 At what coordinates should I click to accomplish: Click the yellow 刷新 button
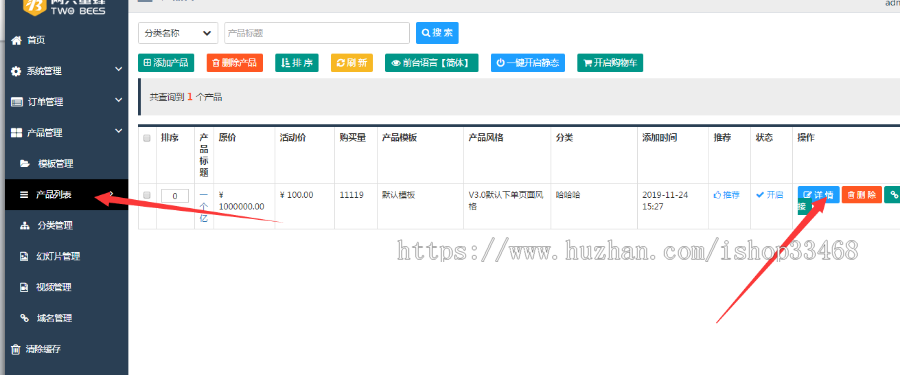[352, 63]
